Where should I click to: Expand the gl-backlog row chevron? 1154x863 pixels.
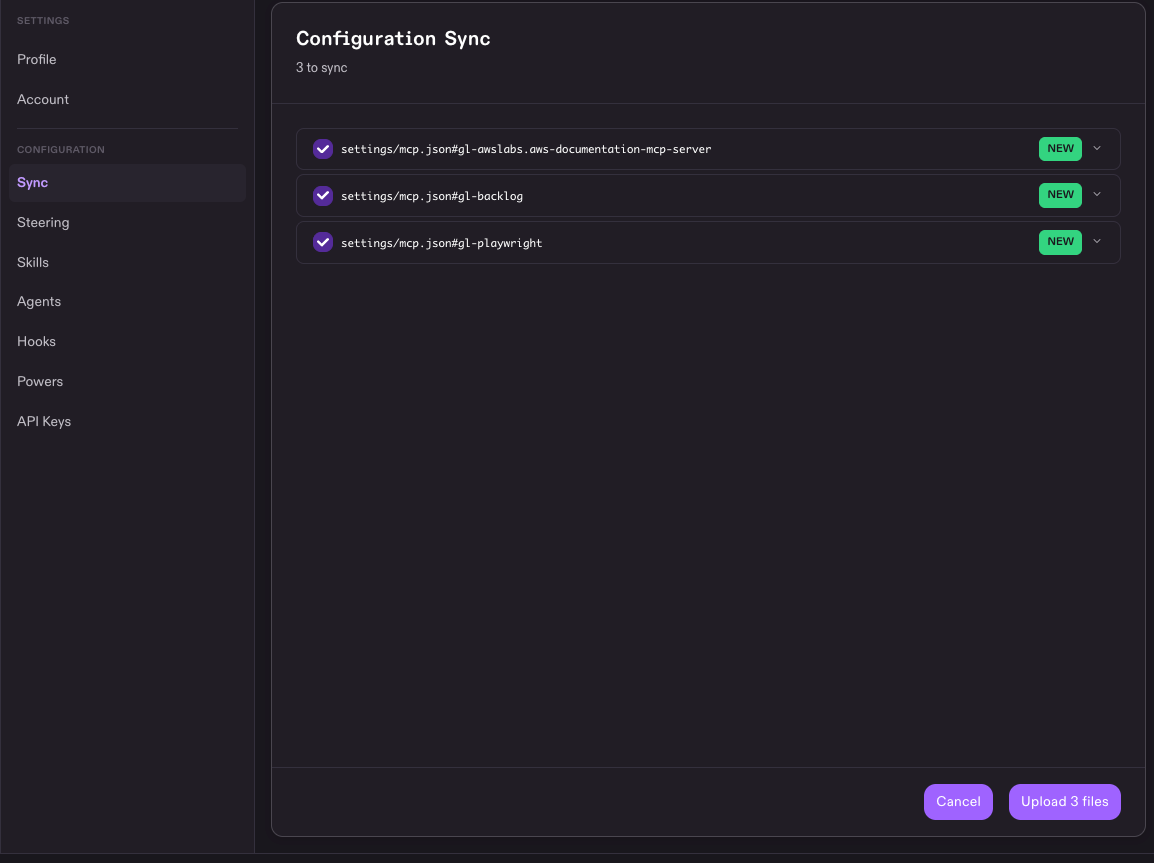point(1097,195)
